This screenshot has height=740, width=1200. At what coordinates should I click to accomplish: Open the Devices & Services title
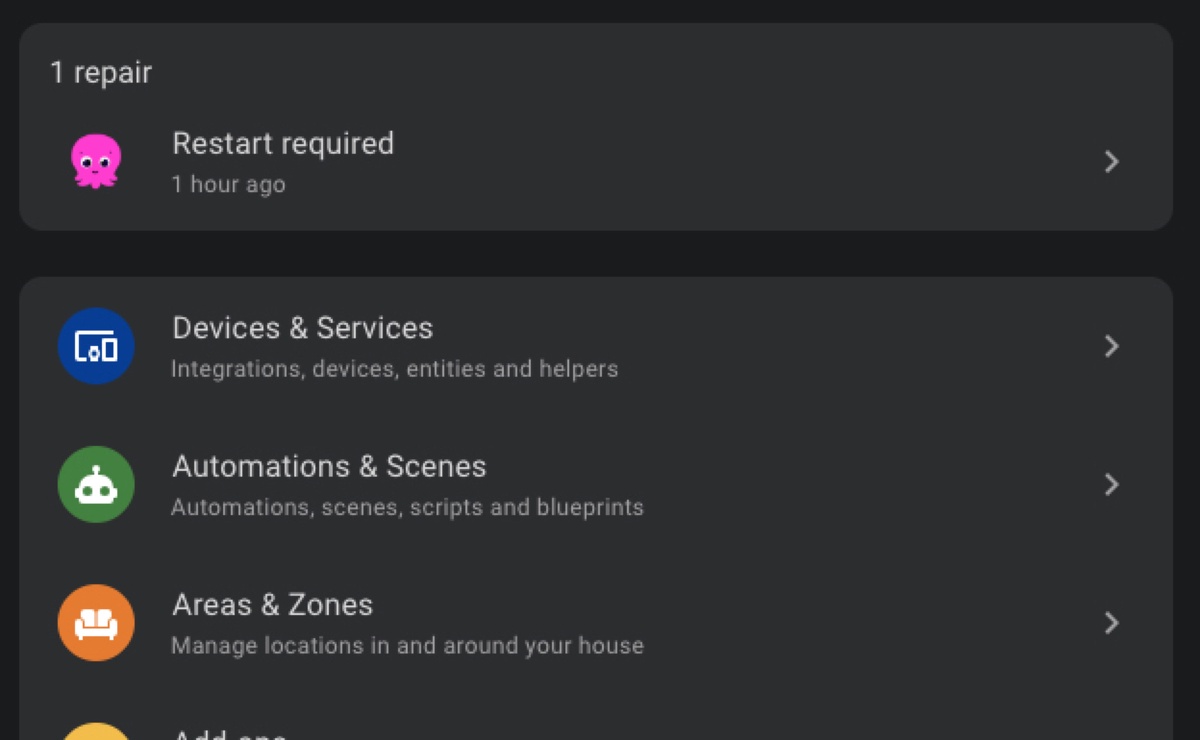coord(302,328)
